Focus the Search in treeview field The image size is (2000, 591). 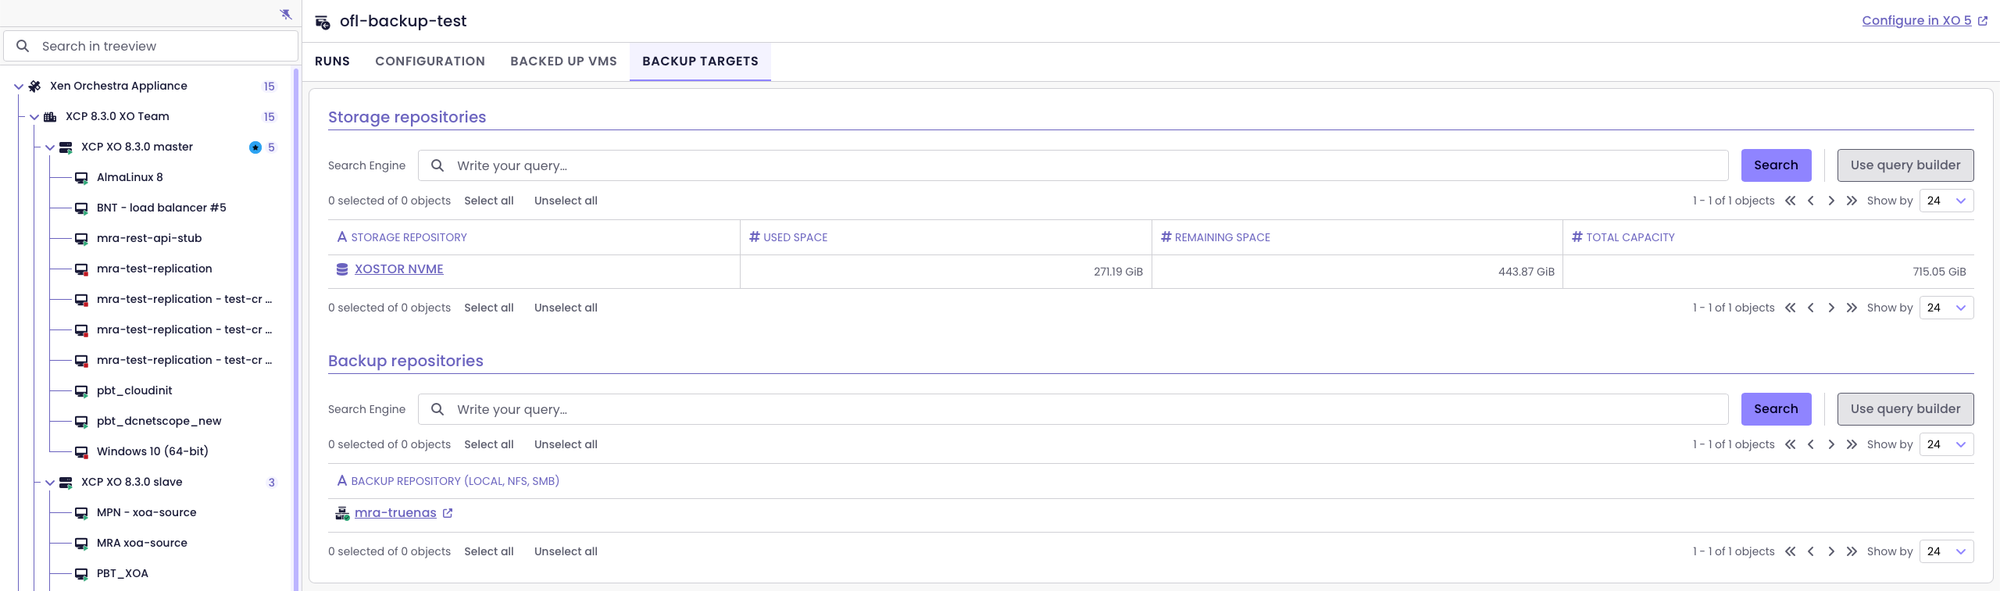click(x=160, y=46)
